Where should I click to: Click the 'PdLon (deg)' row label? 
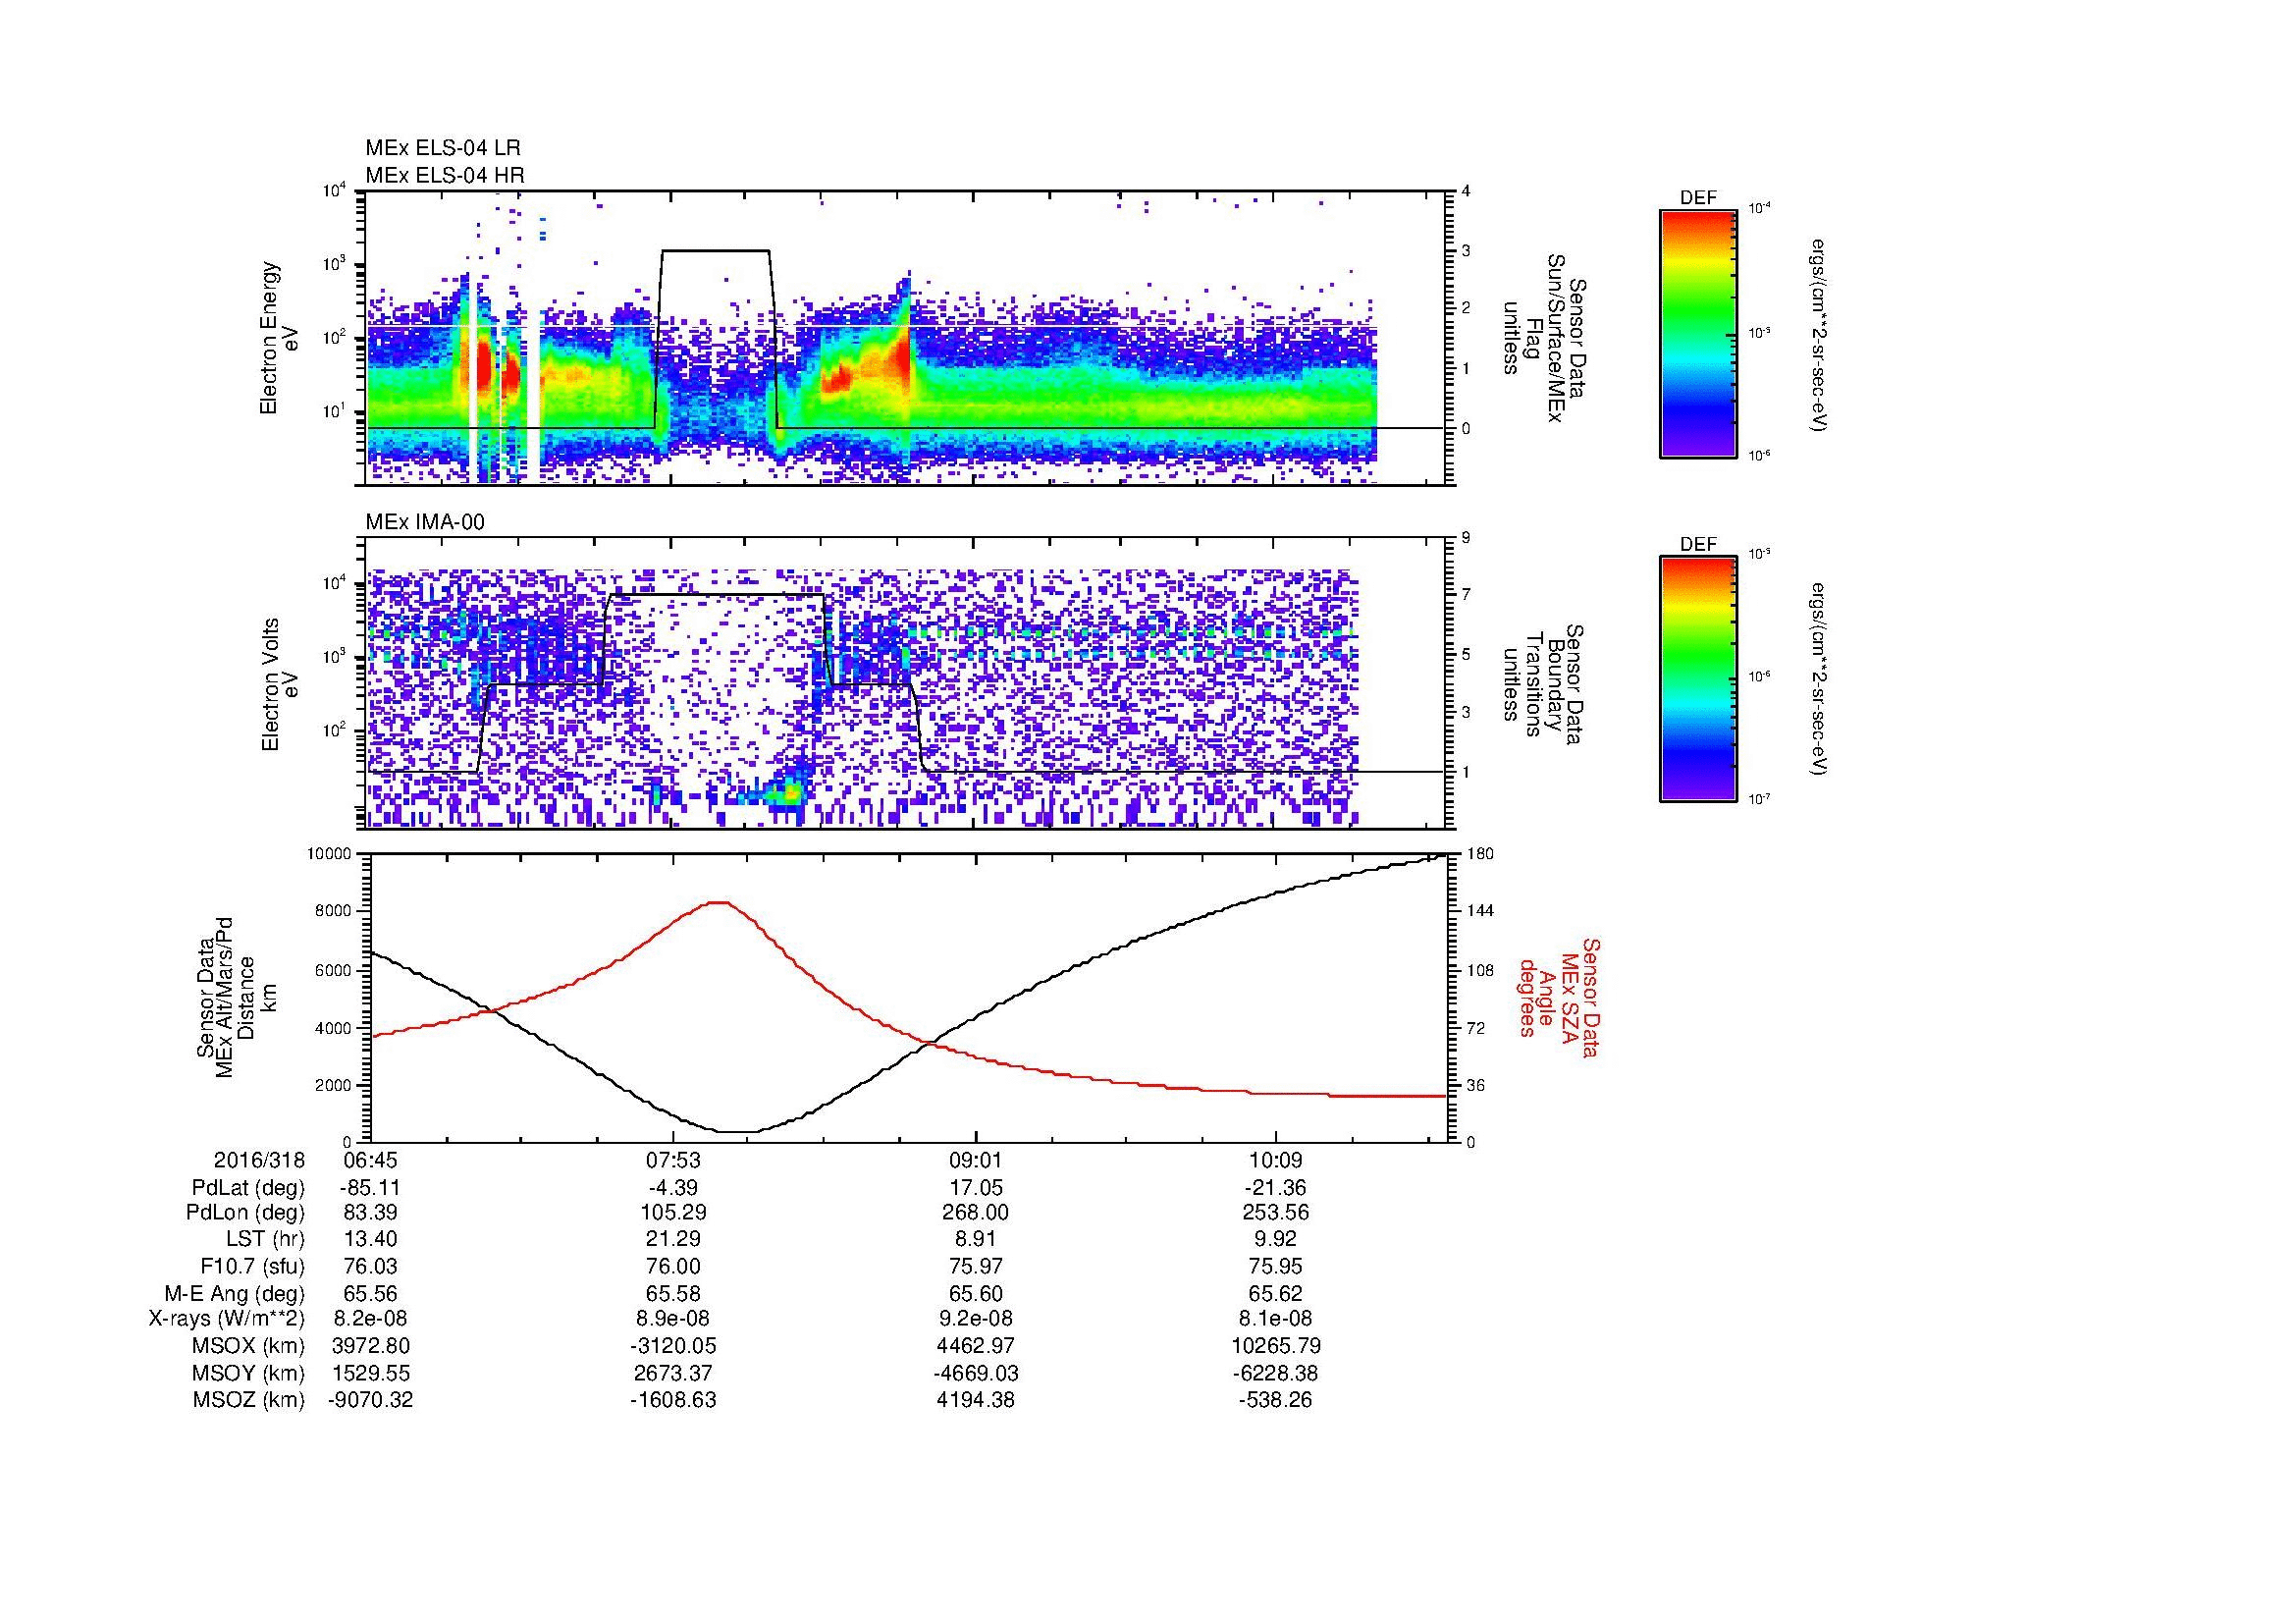pyautogui.click(x=245, y=1213)
